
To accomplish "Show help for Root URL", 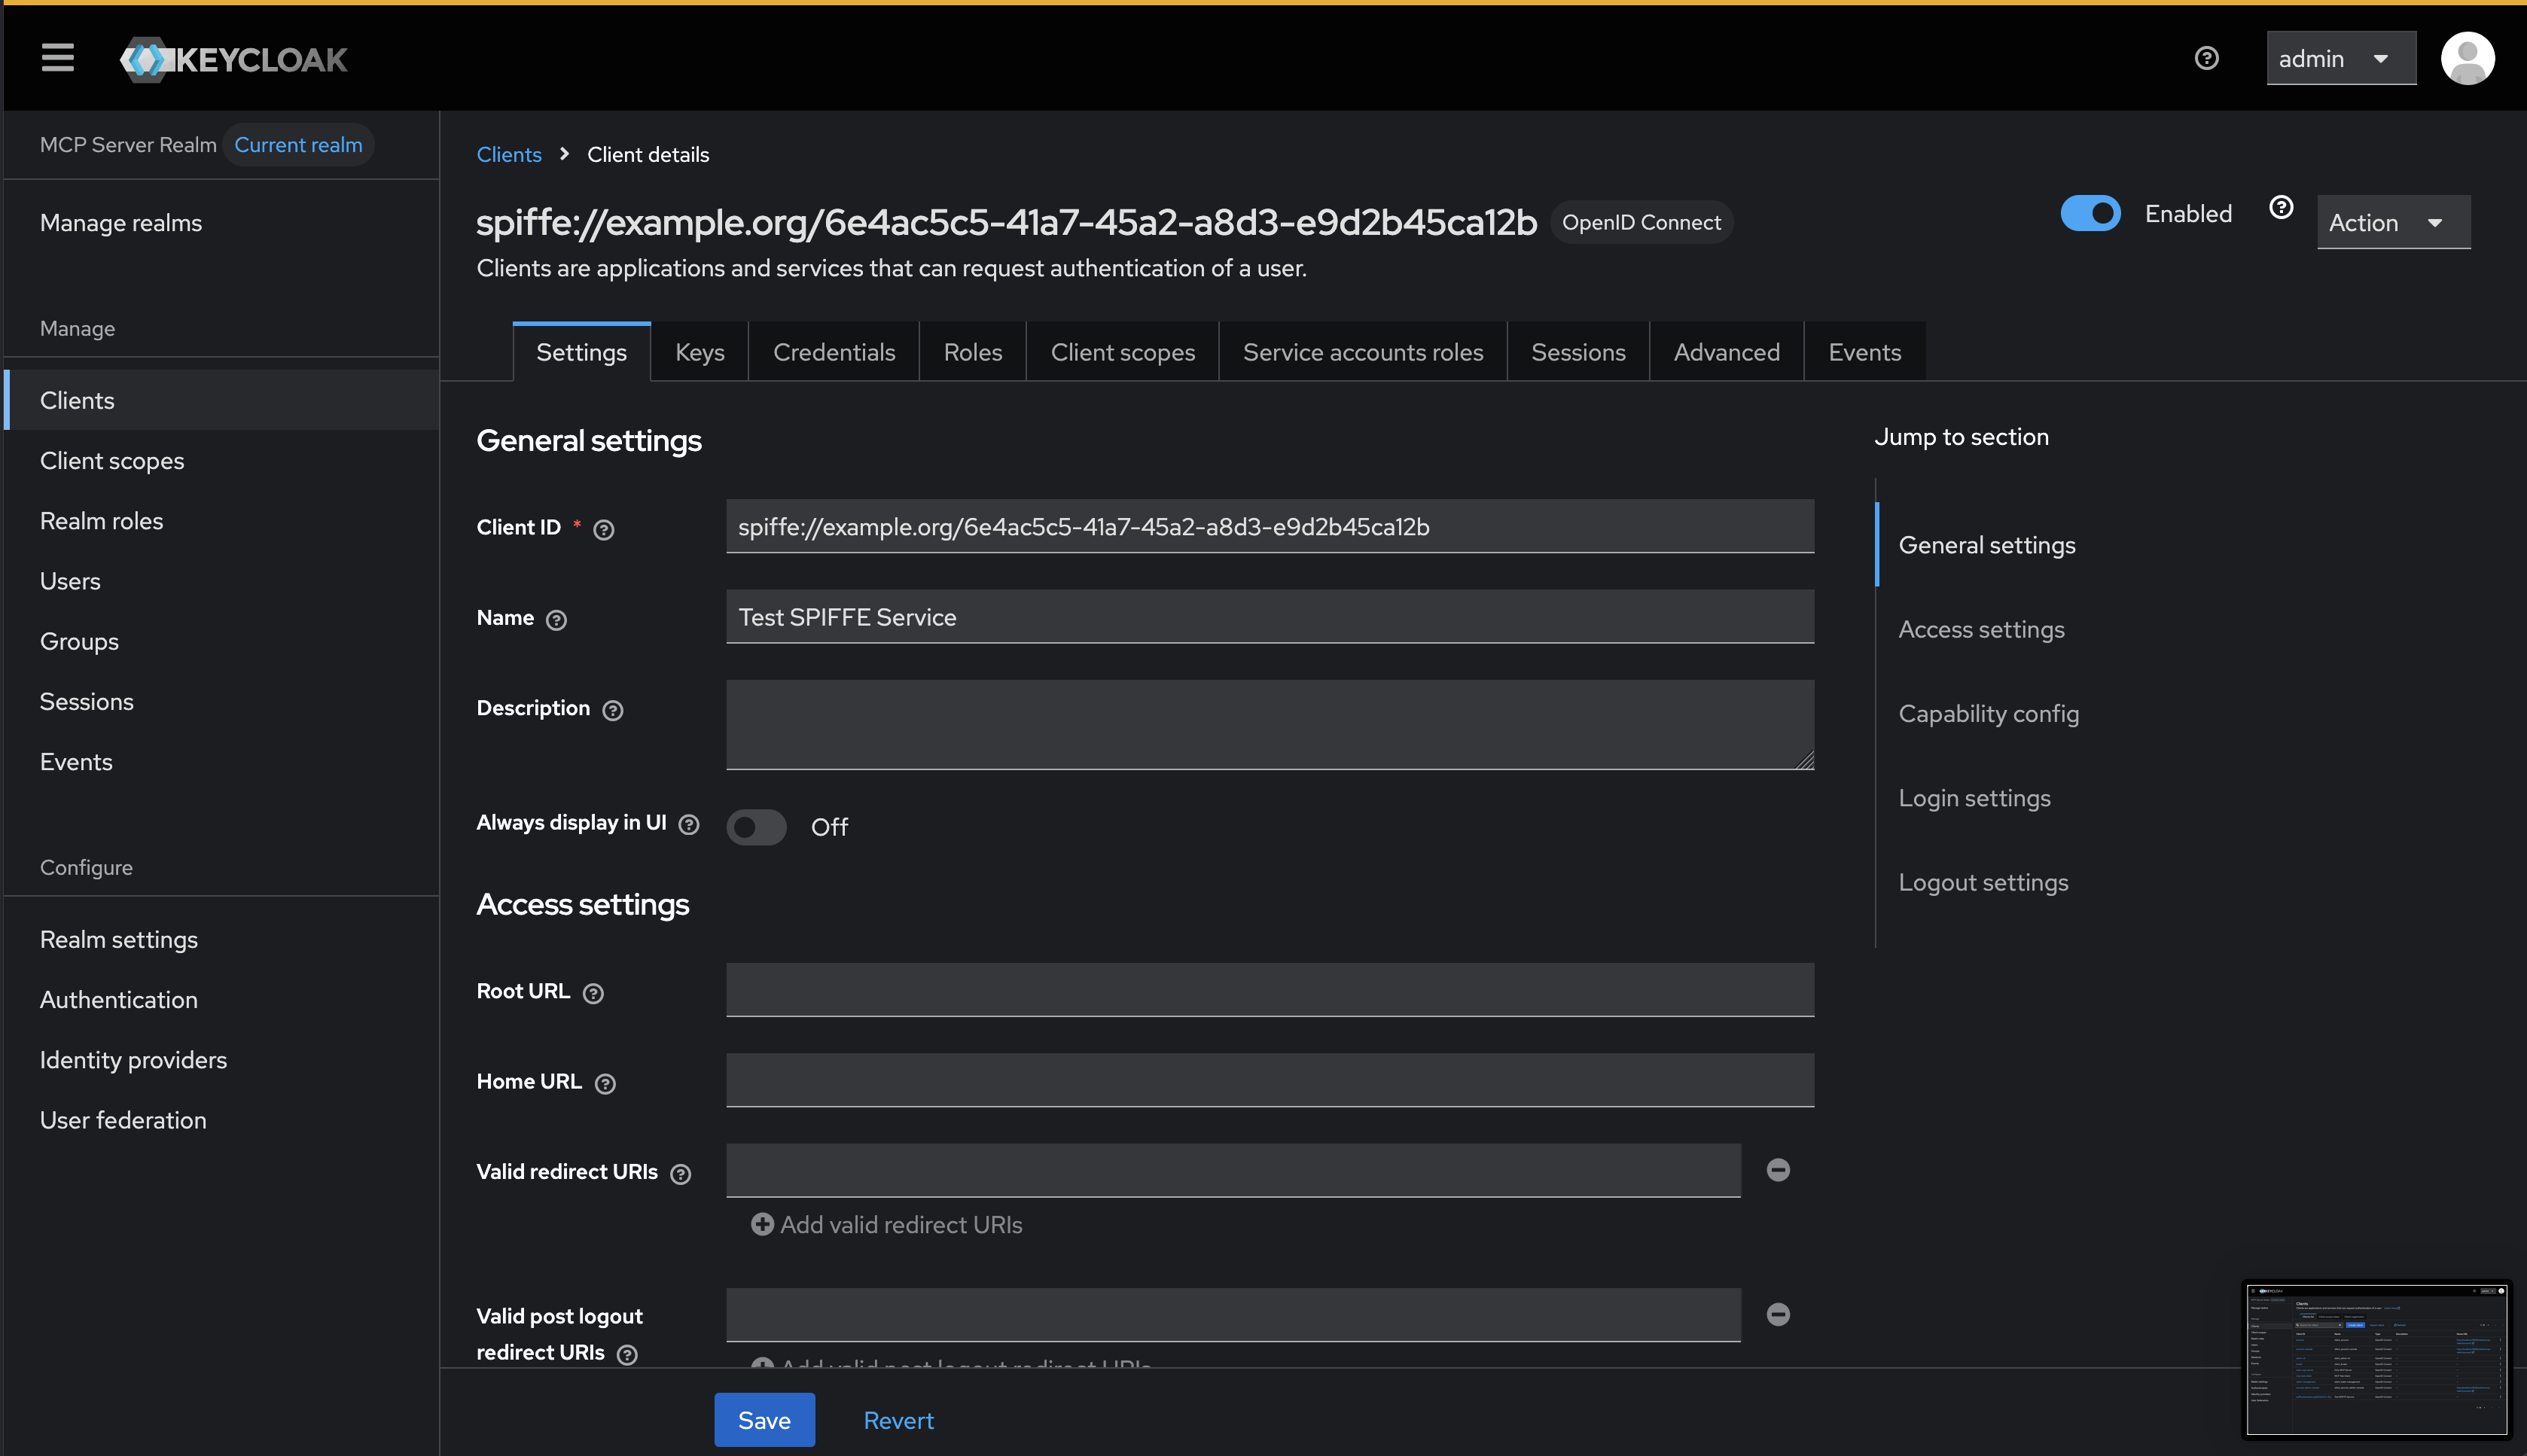I will (593, 993).
